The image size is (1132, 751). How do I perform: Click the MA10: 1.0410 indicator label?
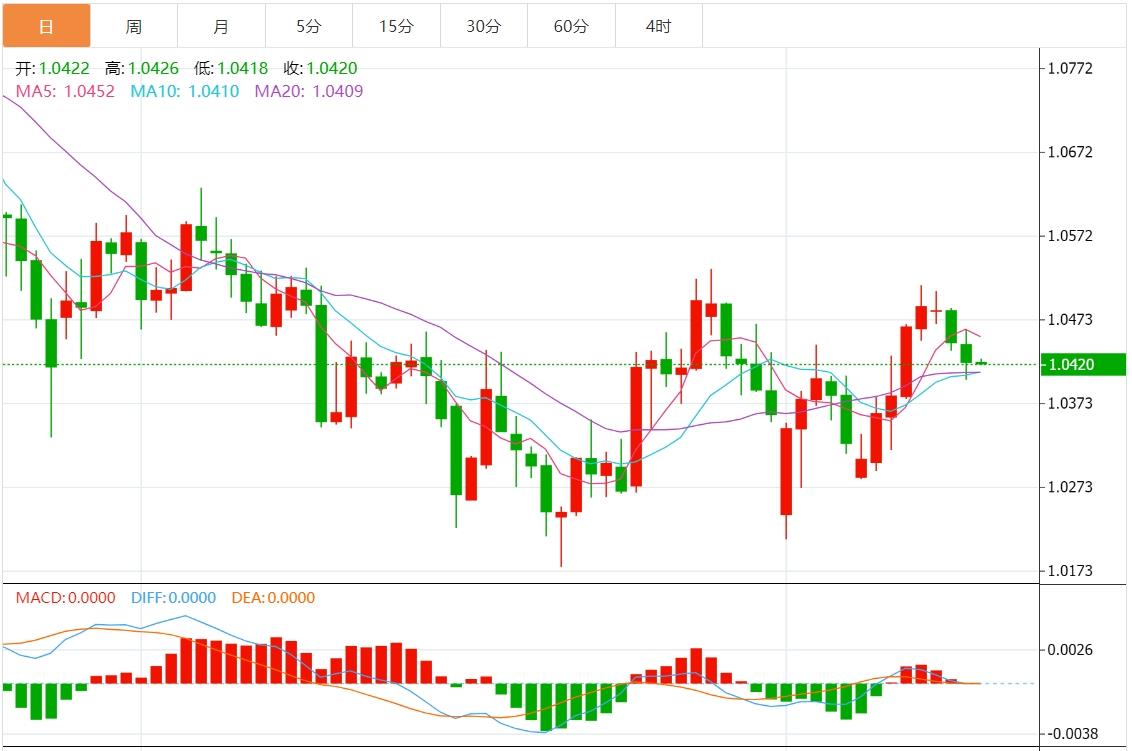point(185,92)
